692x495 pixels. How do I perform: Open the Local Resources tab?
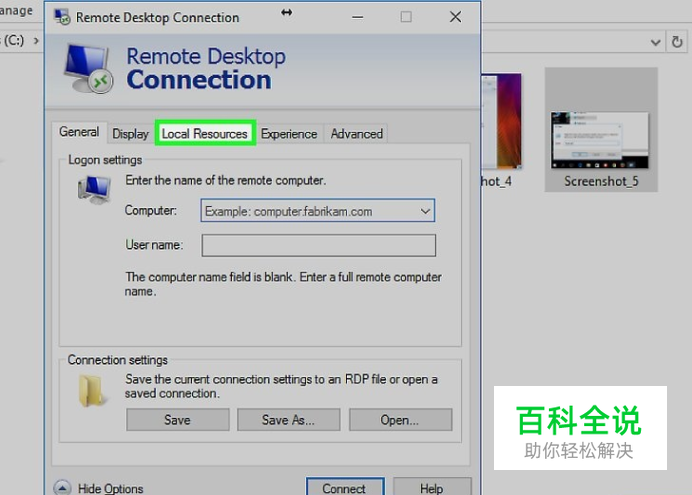click(x=205, y=133)
